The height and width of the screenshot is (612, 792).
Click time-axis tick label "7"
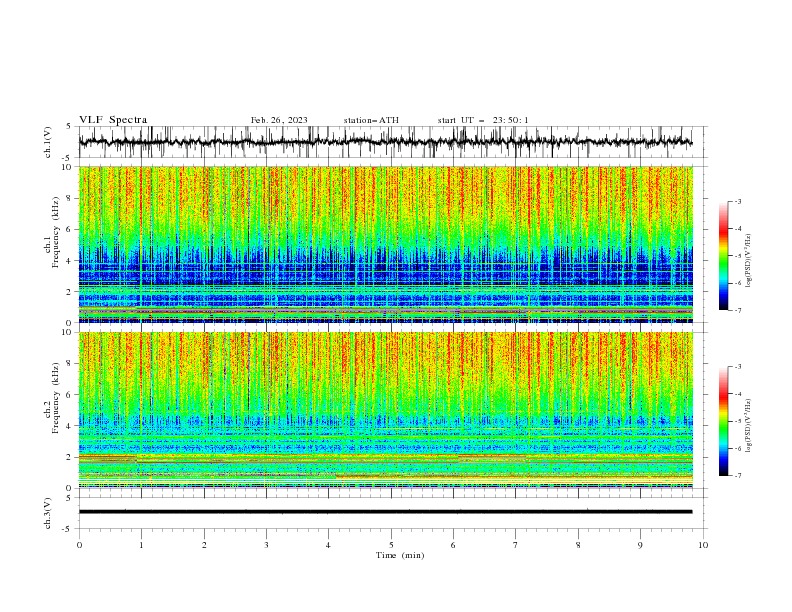(x=516, y=545)
